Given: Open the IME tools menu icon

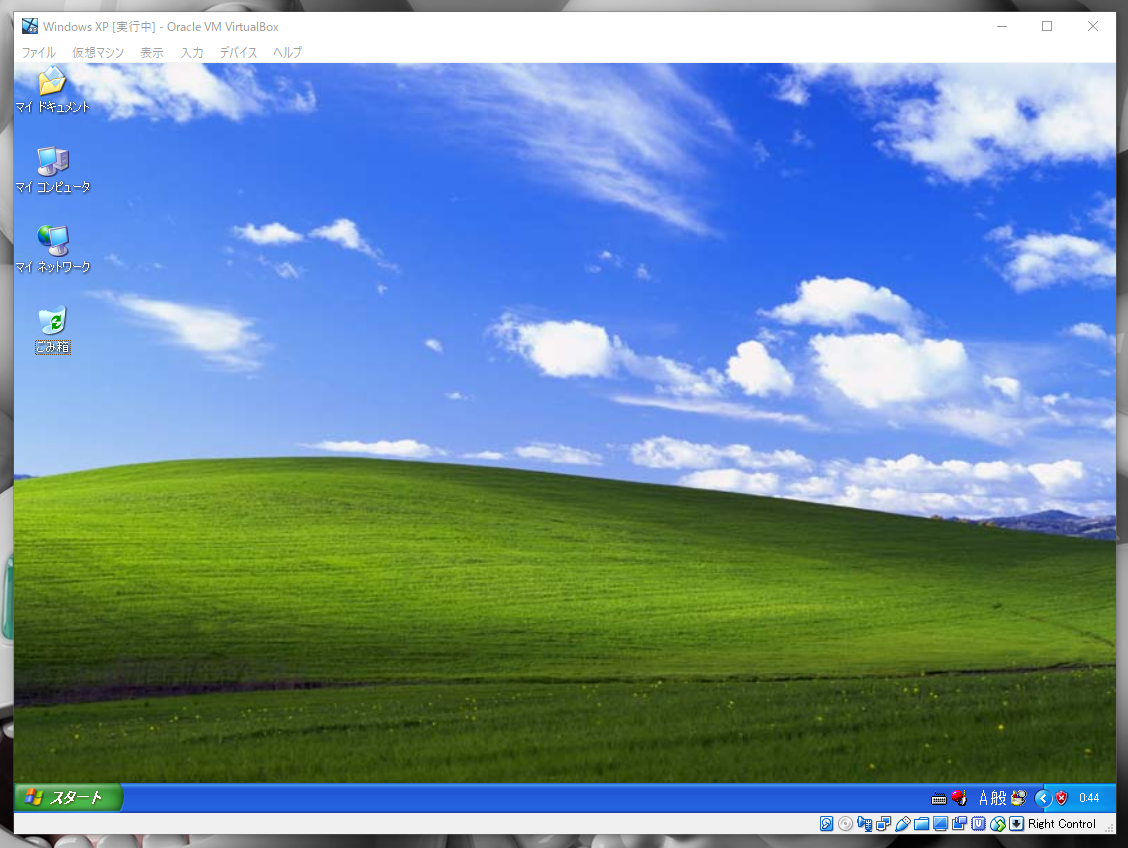Looking at the screenshot, I should 1018,798.
